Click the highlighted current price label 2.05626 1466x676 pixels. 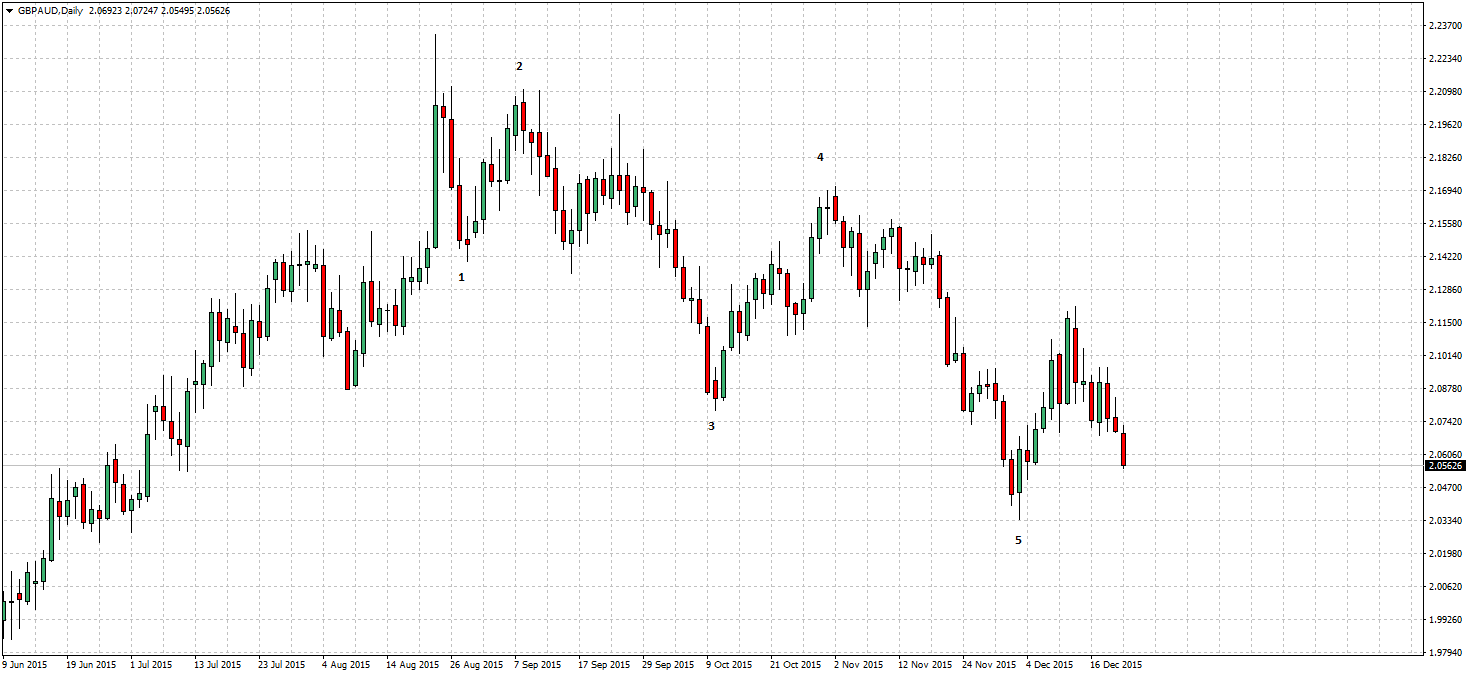(1445, 465)
